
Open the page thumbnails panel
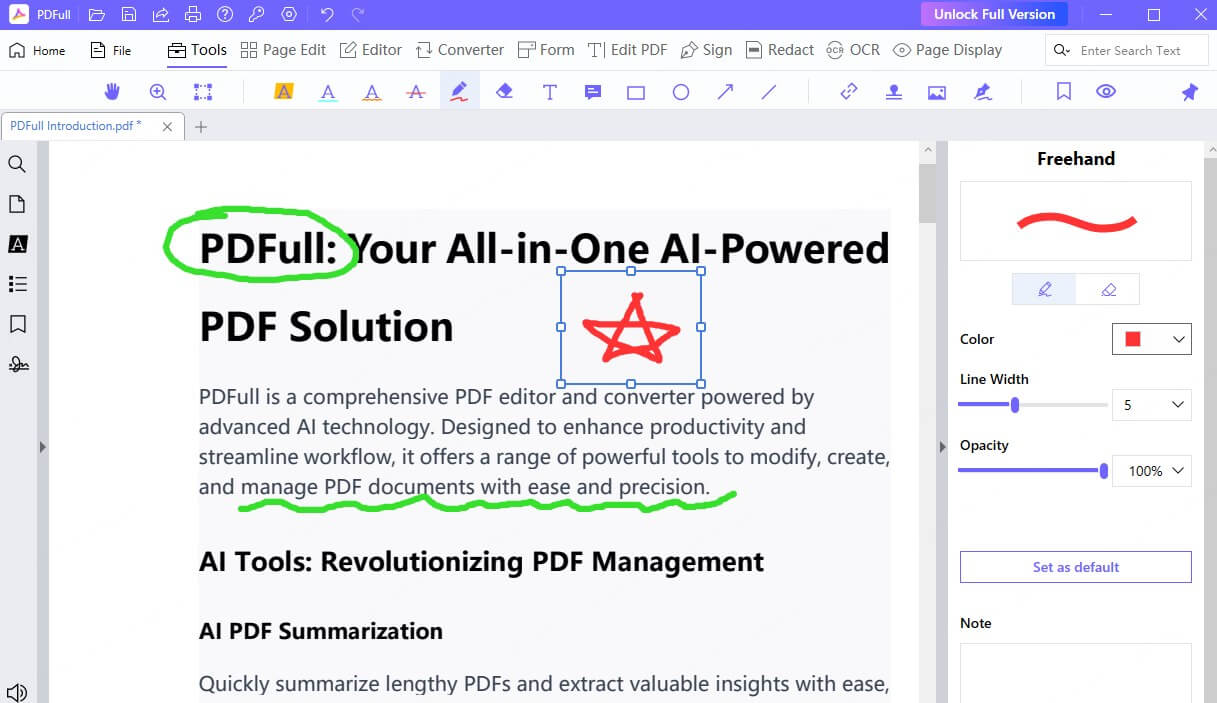tap(18, 204)
